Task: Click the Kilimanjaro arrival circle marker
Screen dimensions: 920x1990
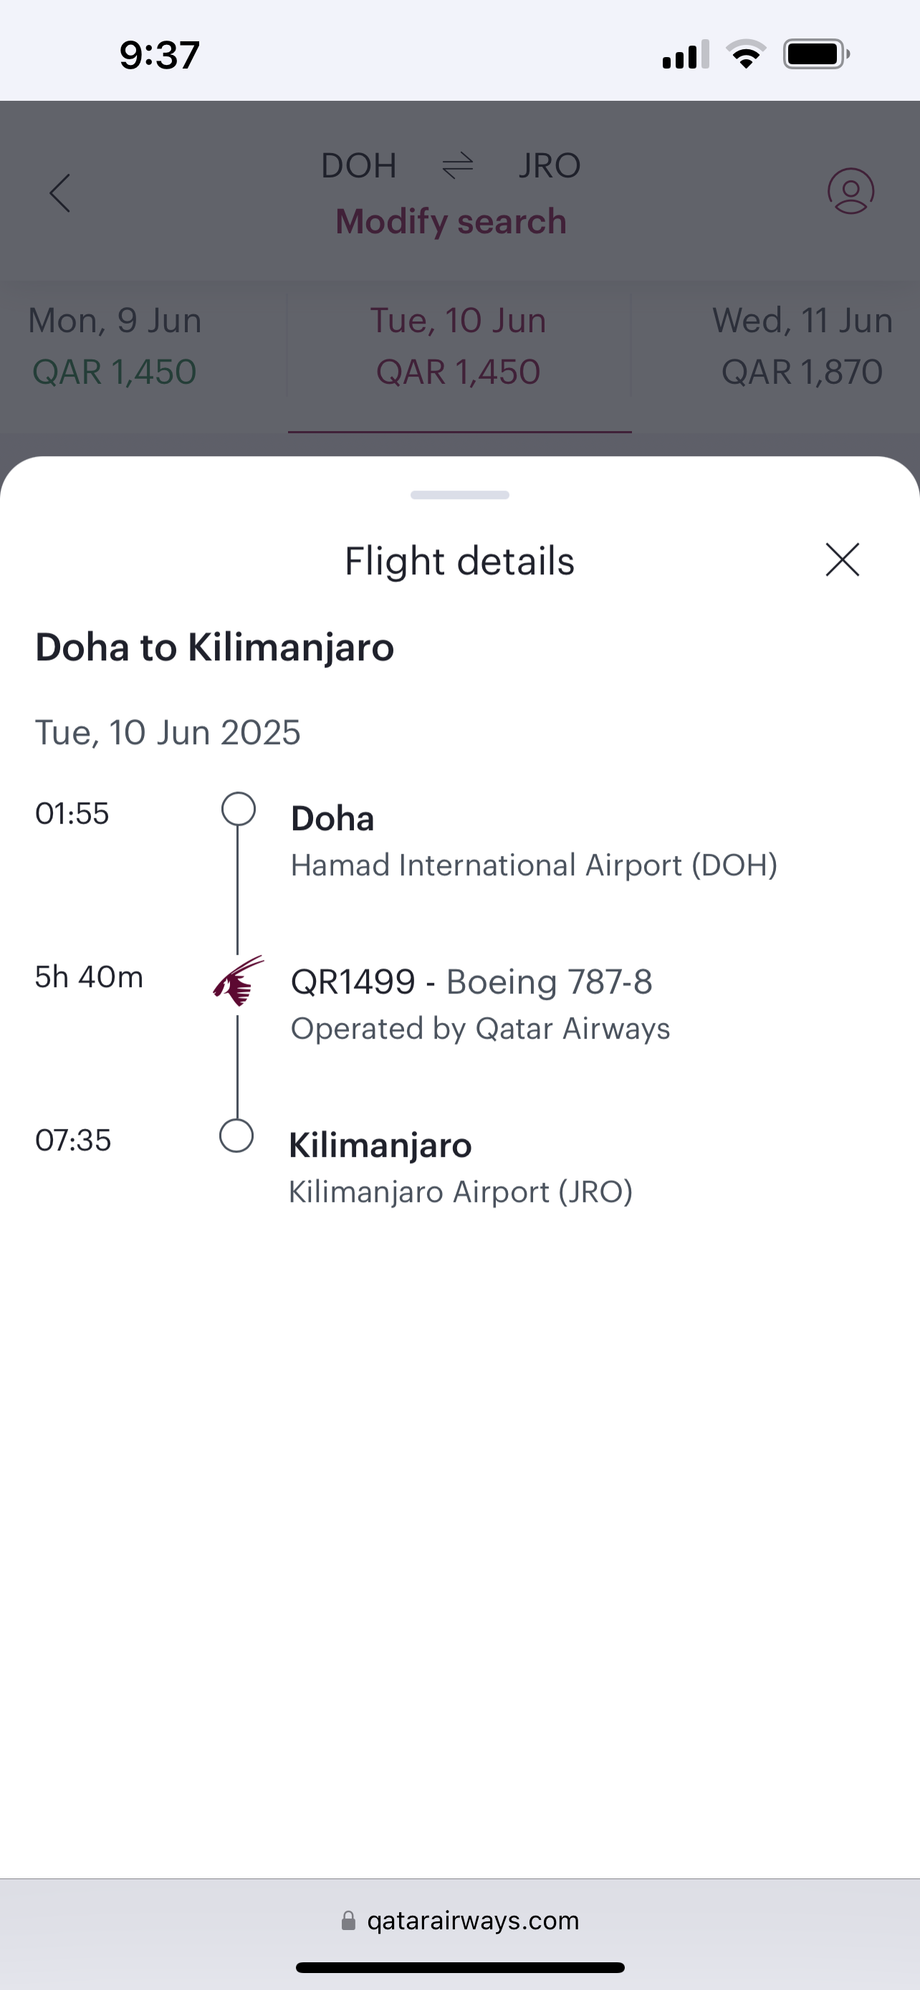Action: (x=236, y=1136)
